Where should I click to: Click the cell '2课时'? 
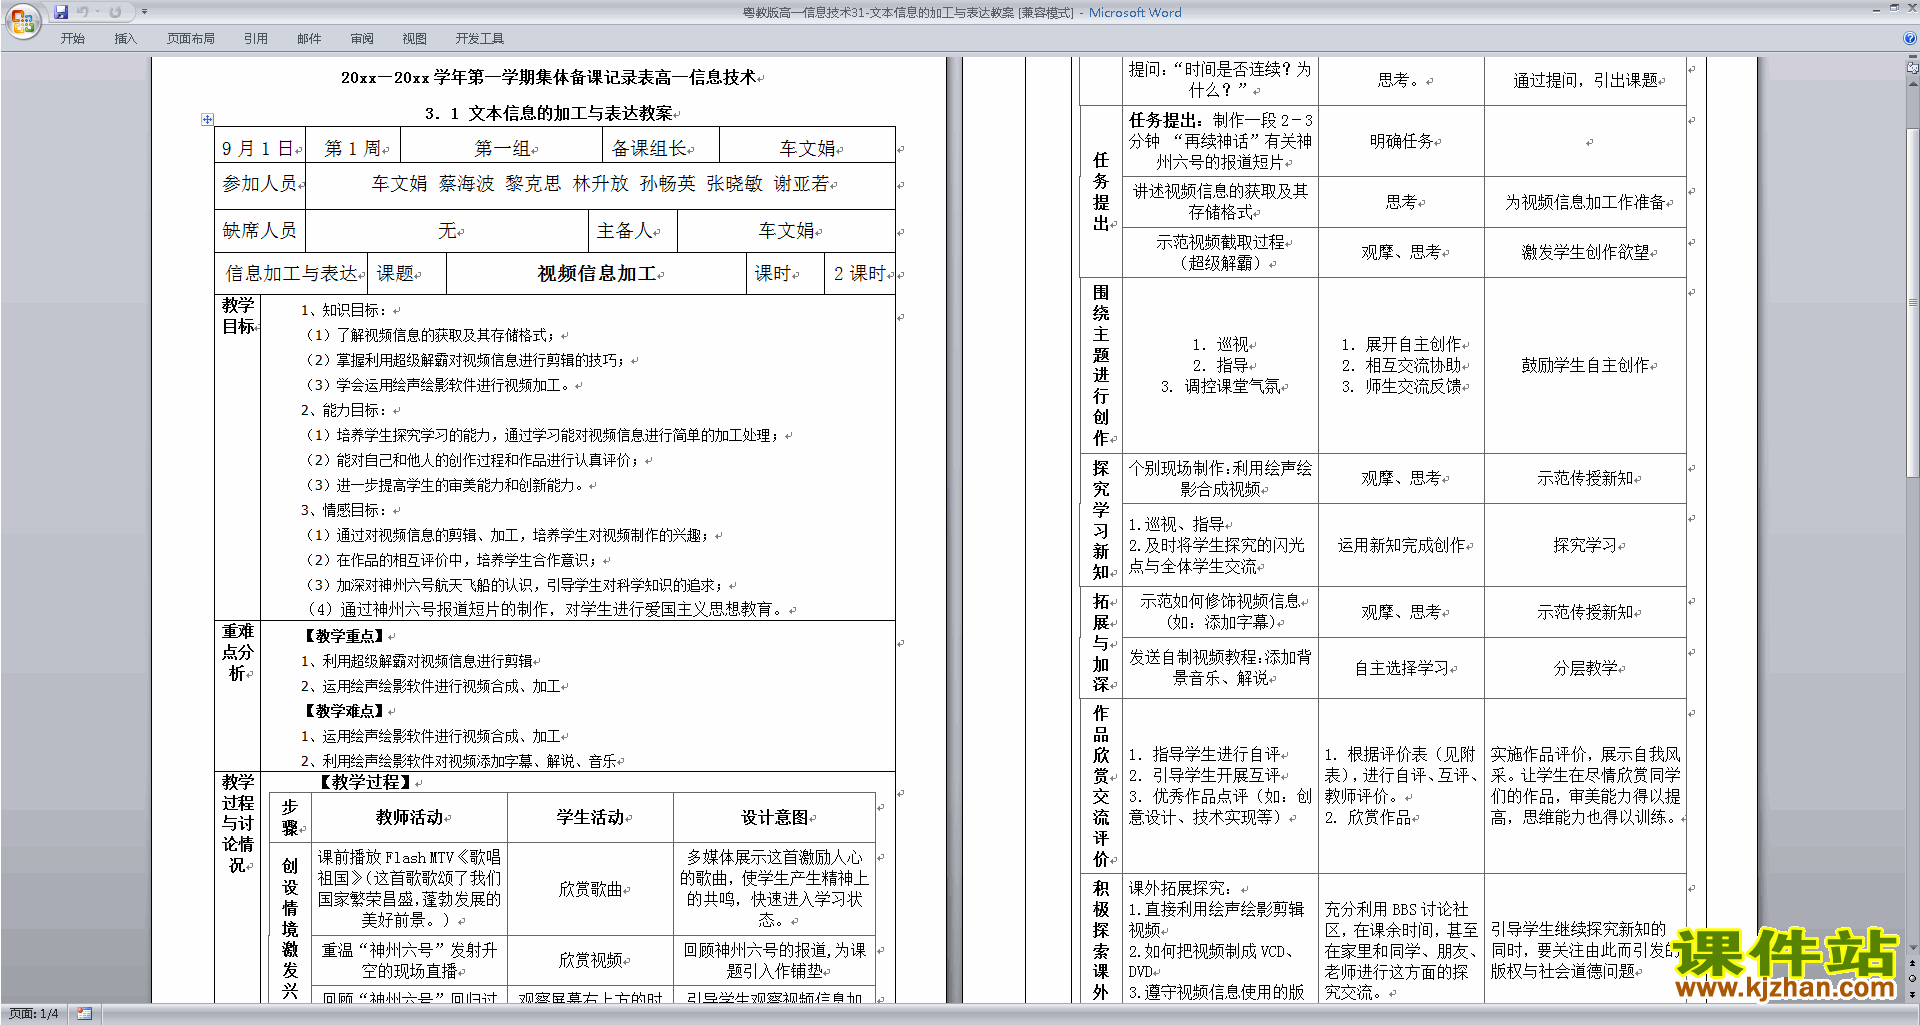click(x=860, y=273)
